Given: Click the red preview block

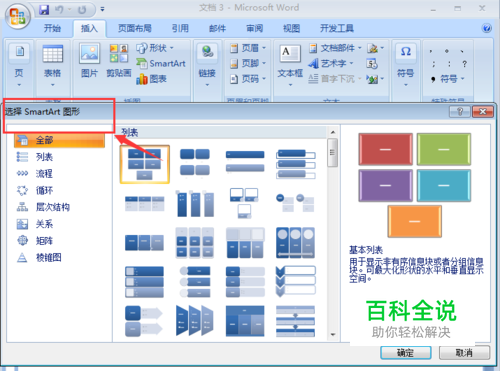Looking at the screenshot, I should coord(385,149).
